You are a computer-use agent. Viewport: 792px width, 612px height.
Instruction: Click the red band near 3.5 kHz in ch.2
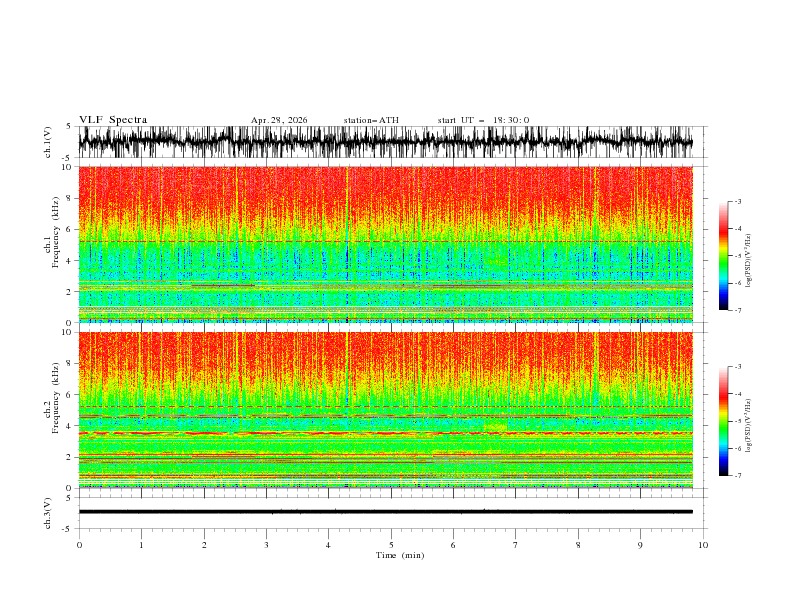click(385, 433)
